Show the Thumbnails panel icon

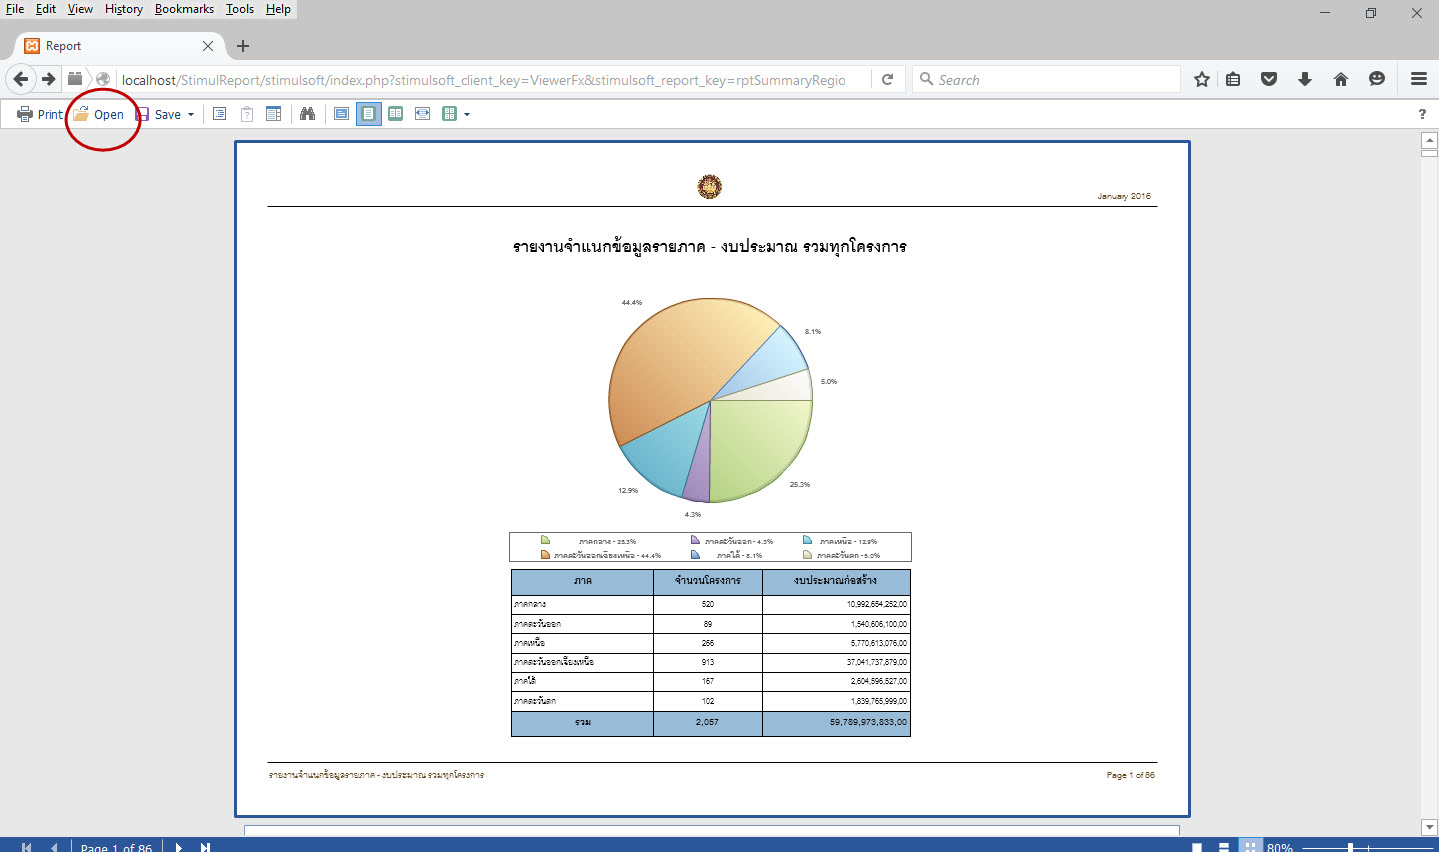[x=274, y=114]
